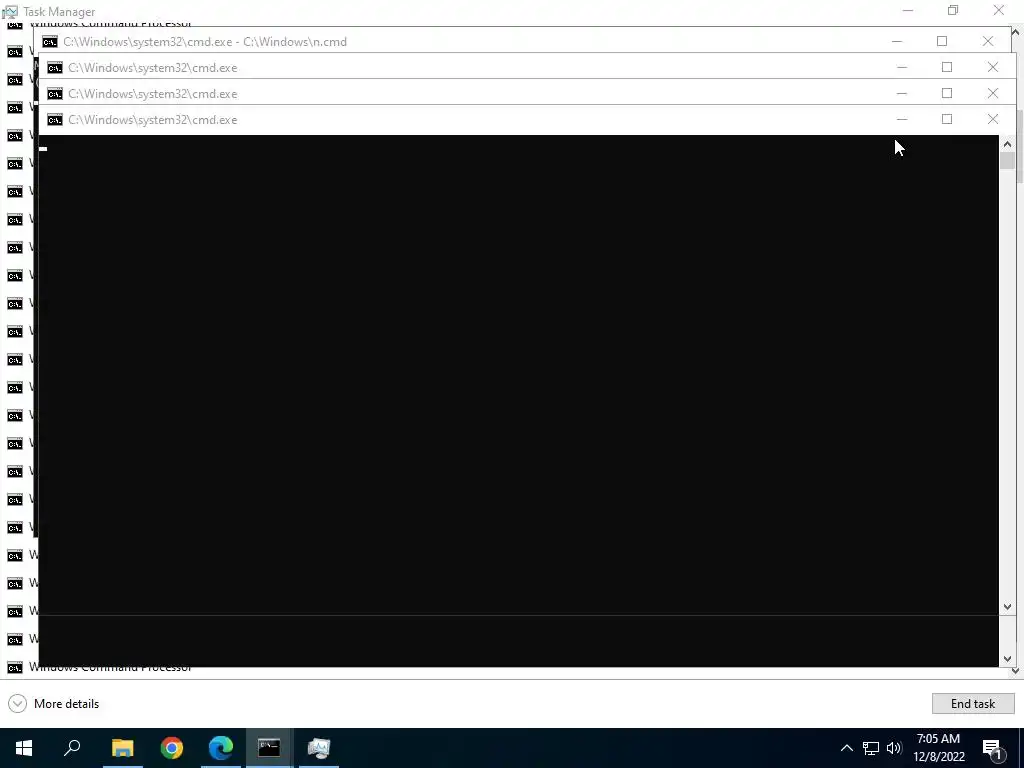Launch Google Chrome from the taskbar
1024x768 pixels.
tap(172, 748)
